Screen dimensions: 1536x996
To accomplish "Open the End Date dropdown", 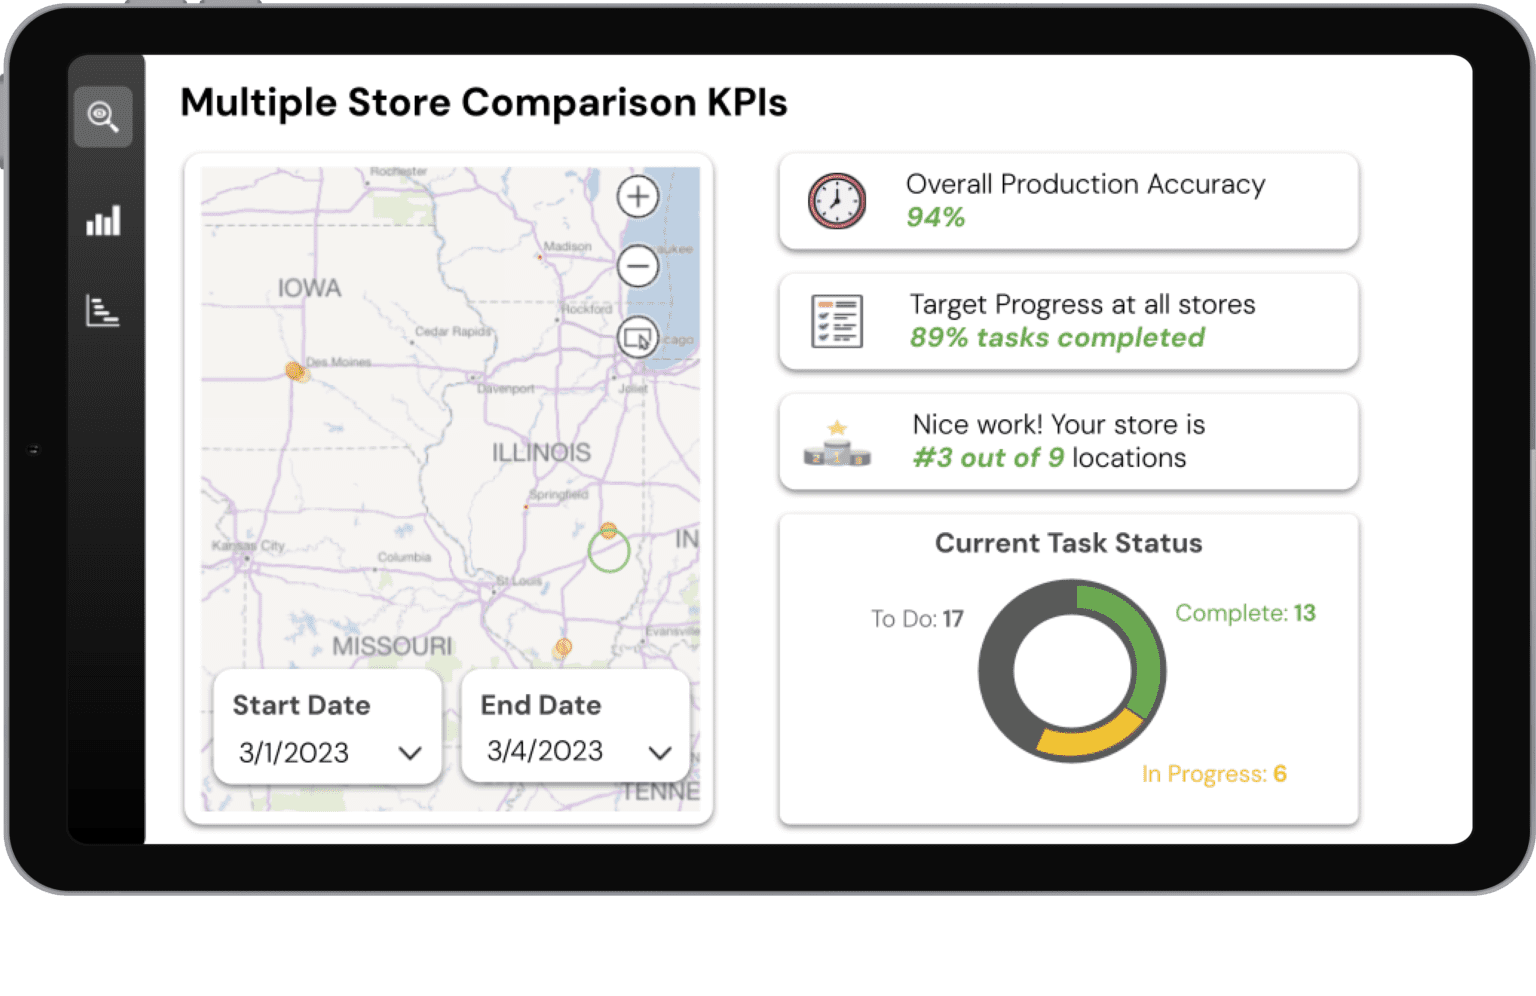I will pos(575,727).
